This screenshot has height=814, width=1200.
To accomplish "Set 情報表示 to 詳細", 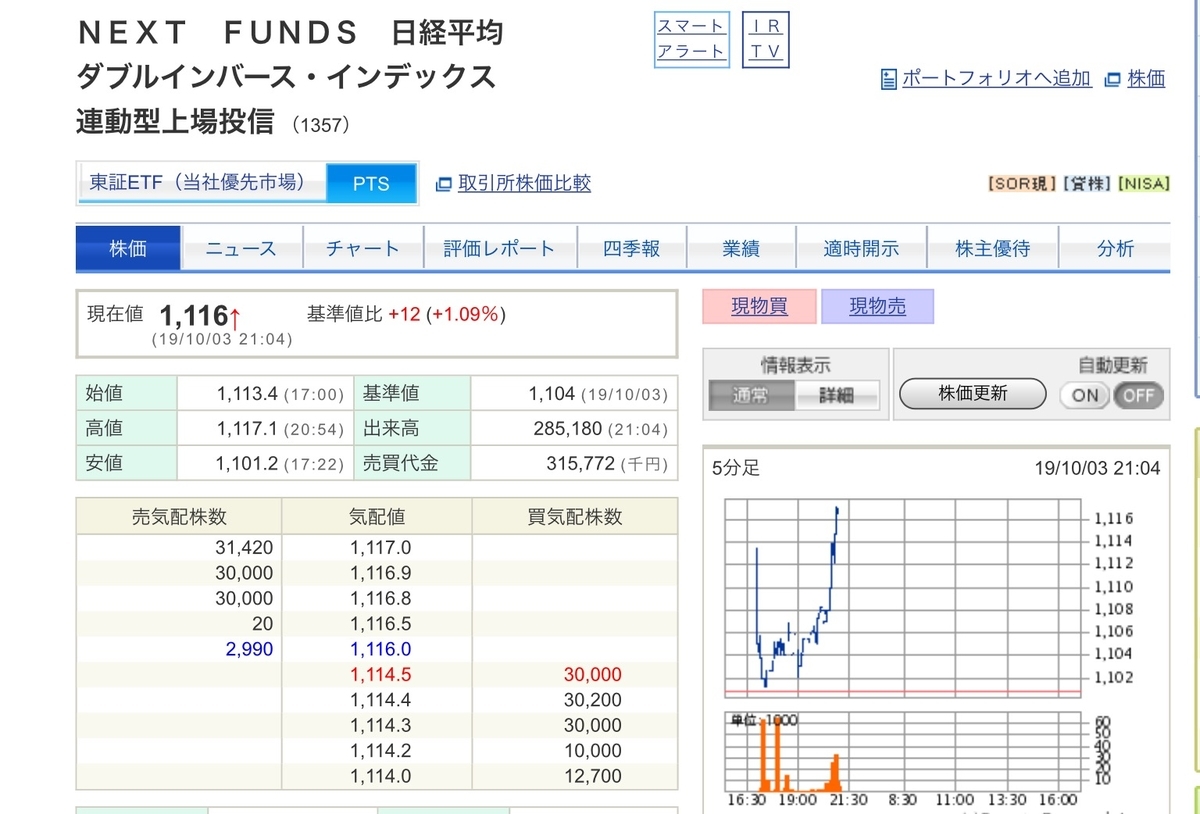I will pyautogui.click(x=837, y=395).
